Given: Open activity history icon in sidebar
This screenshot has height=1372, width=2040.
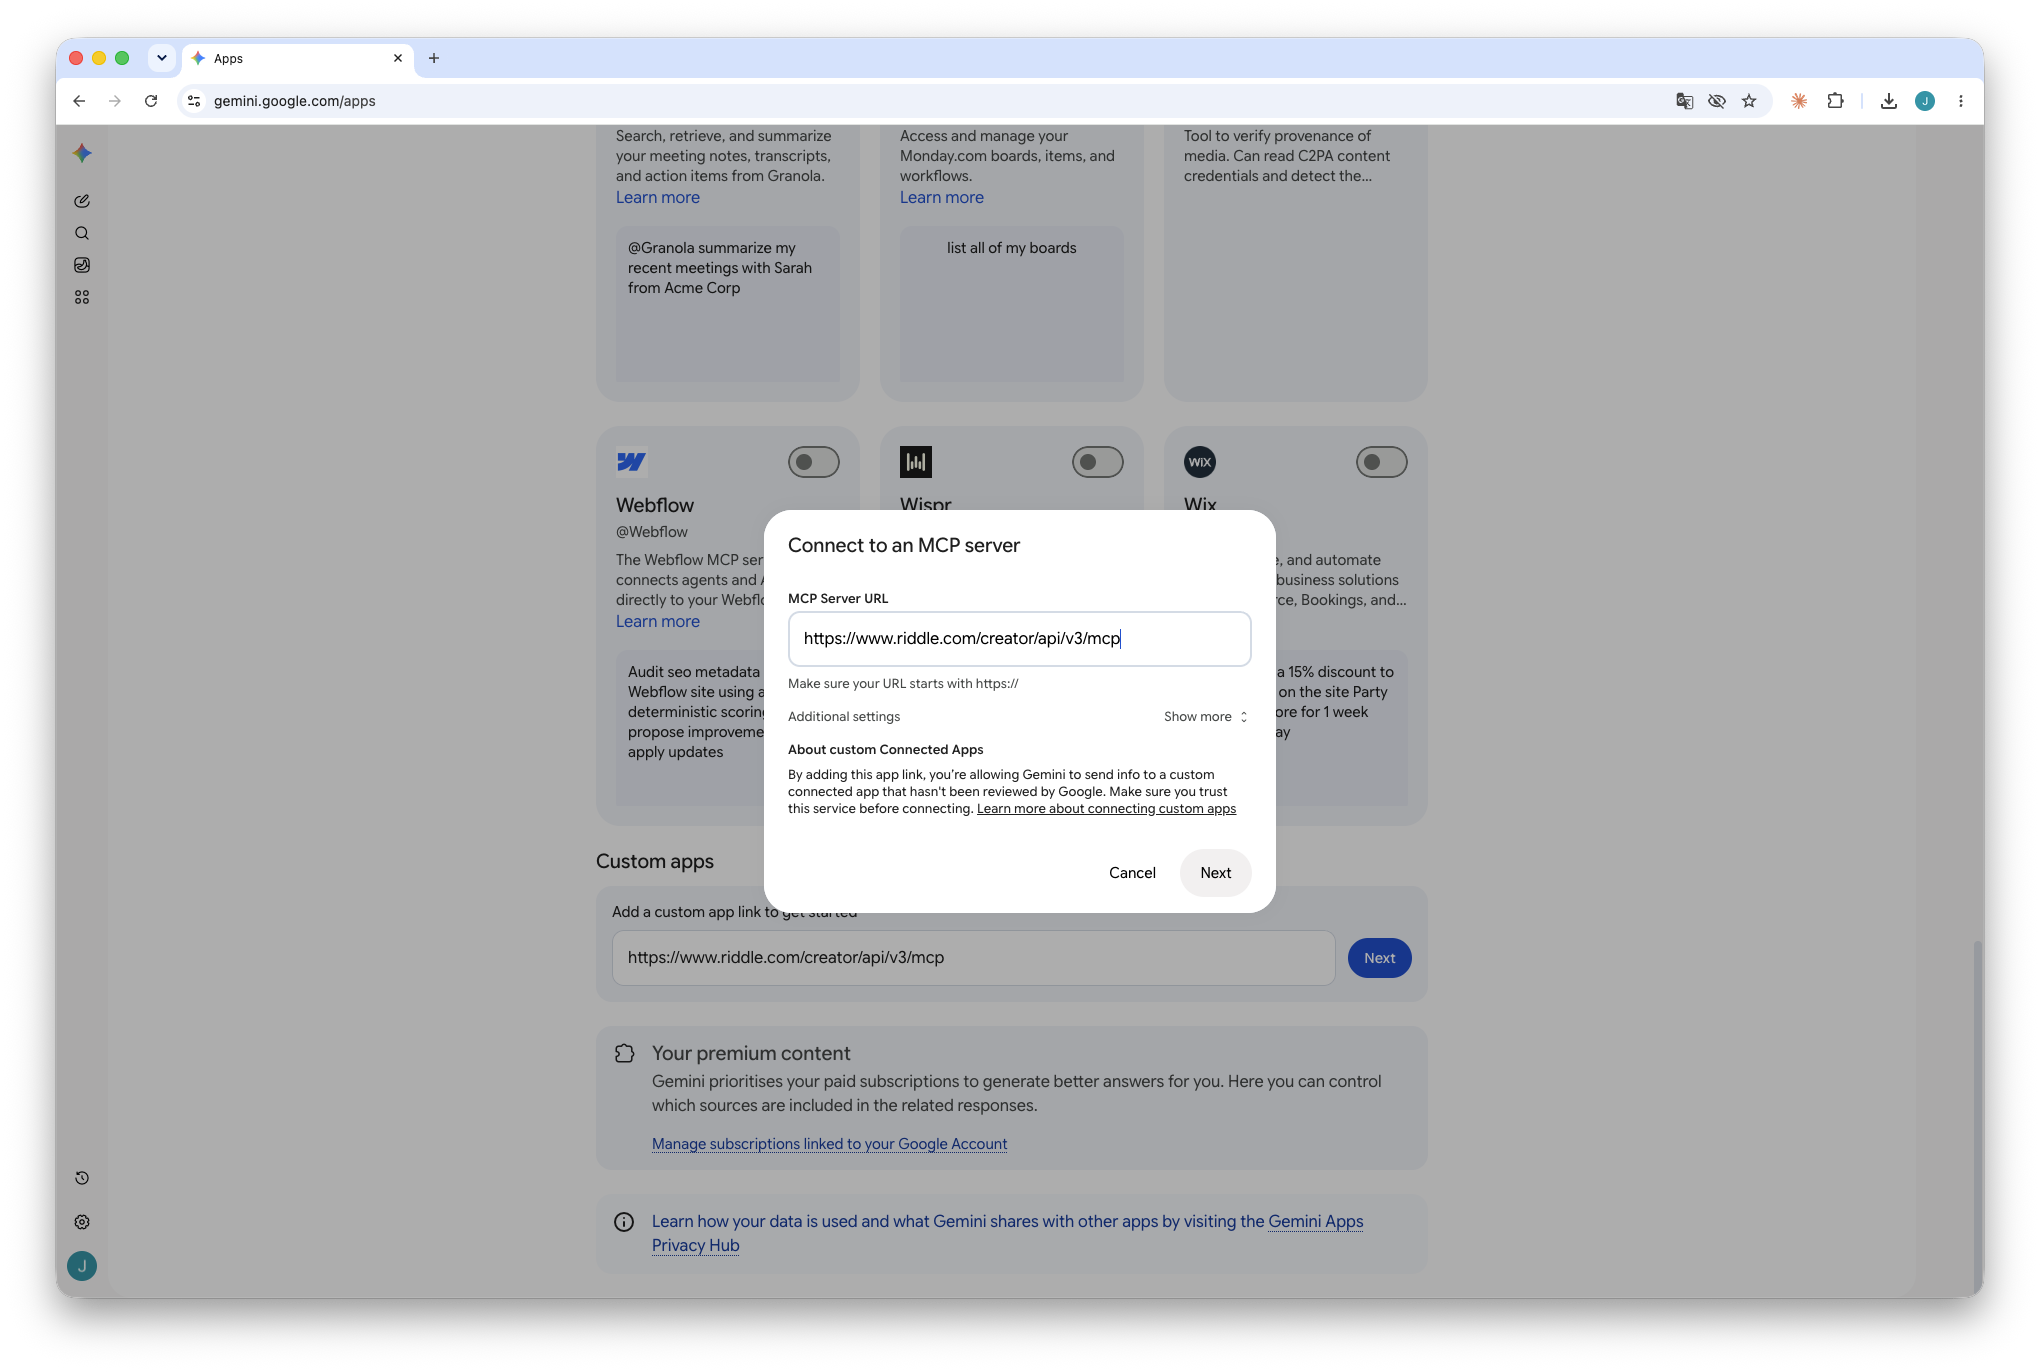Looking at the screenshot, I should (82, 1178).
